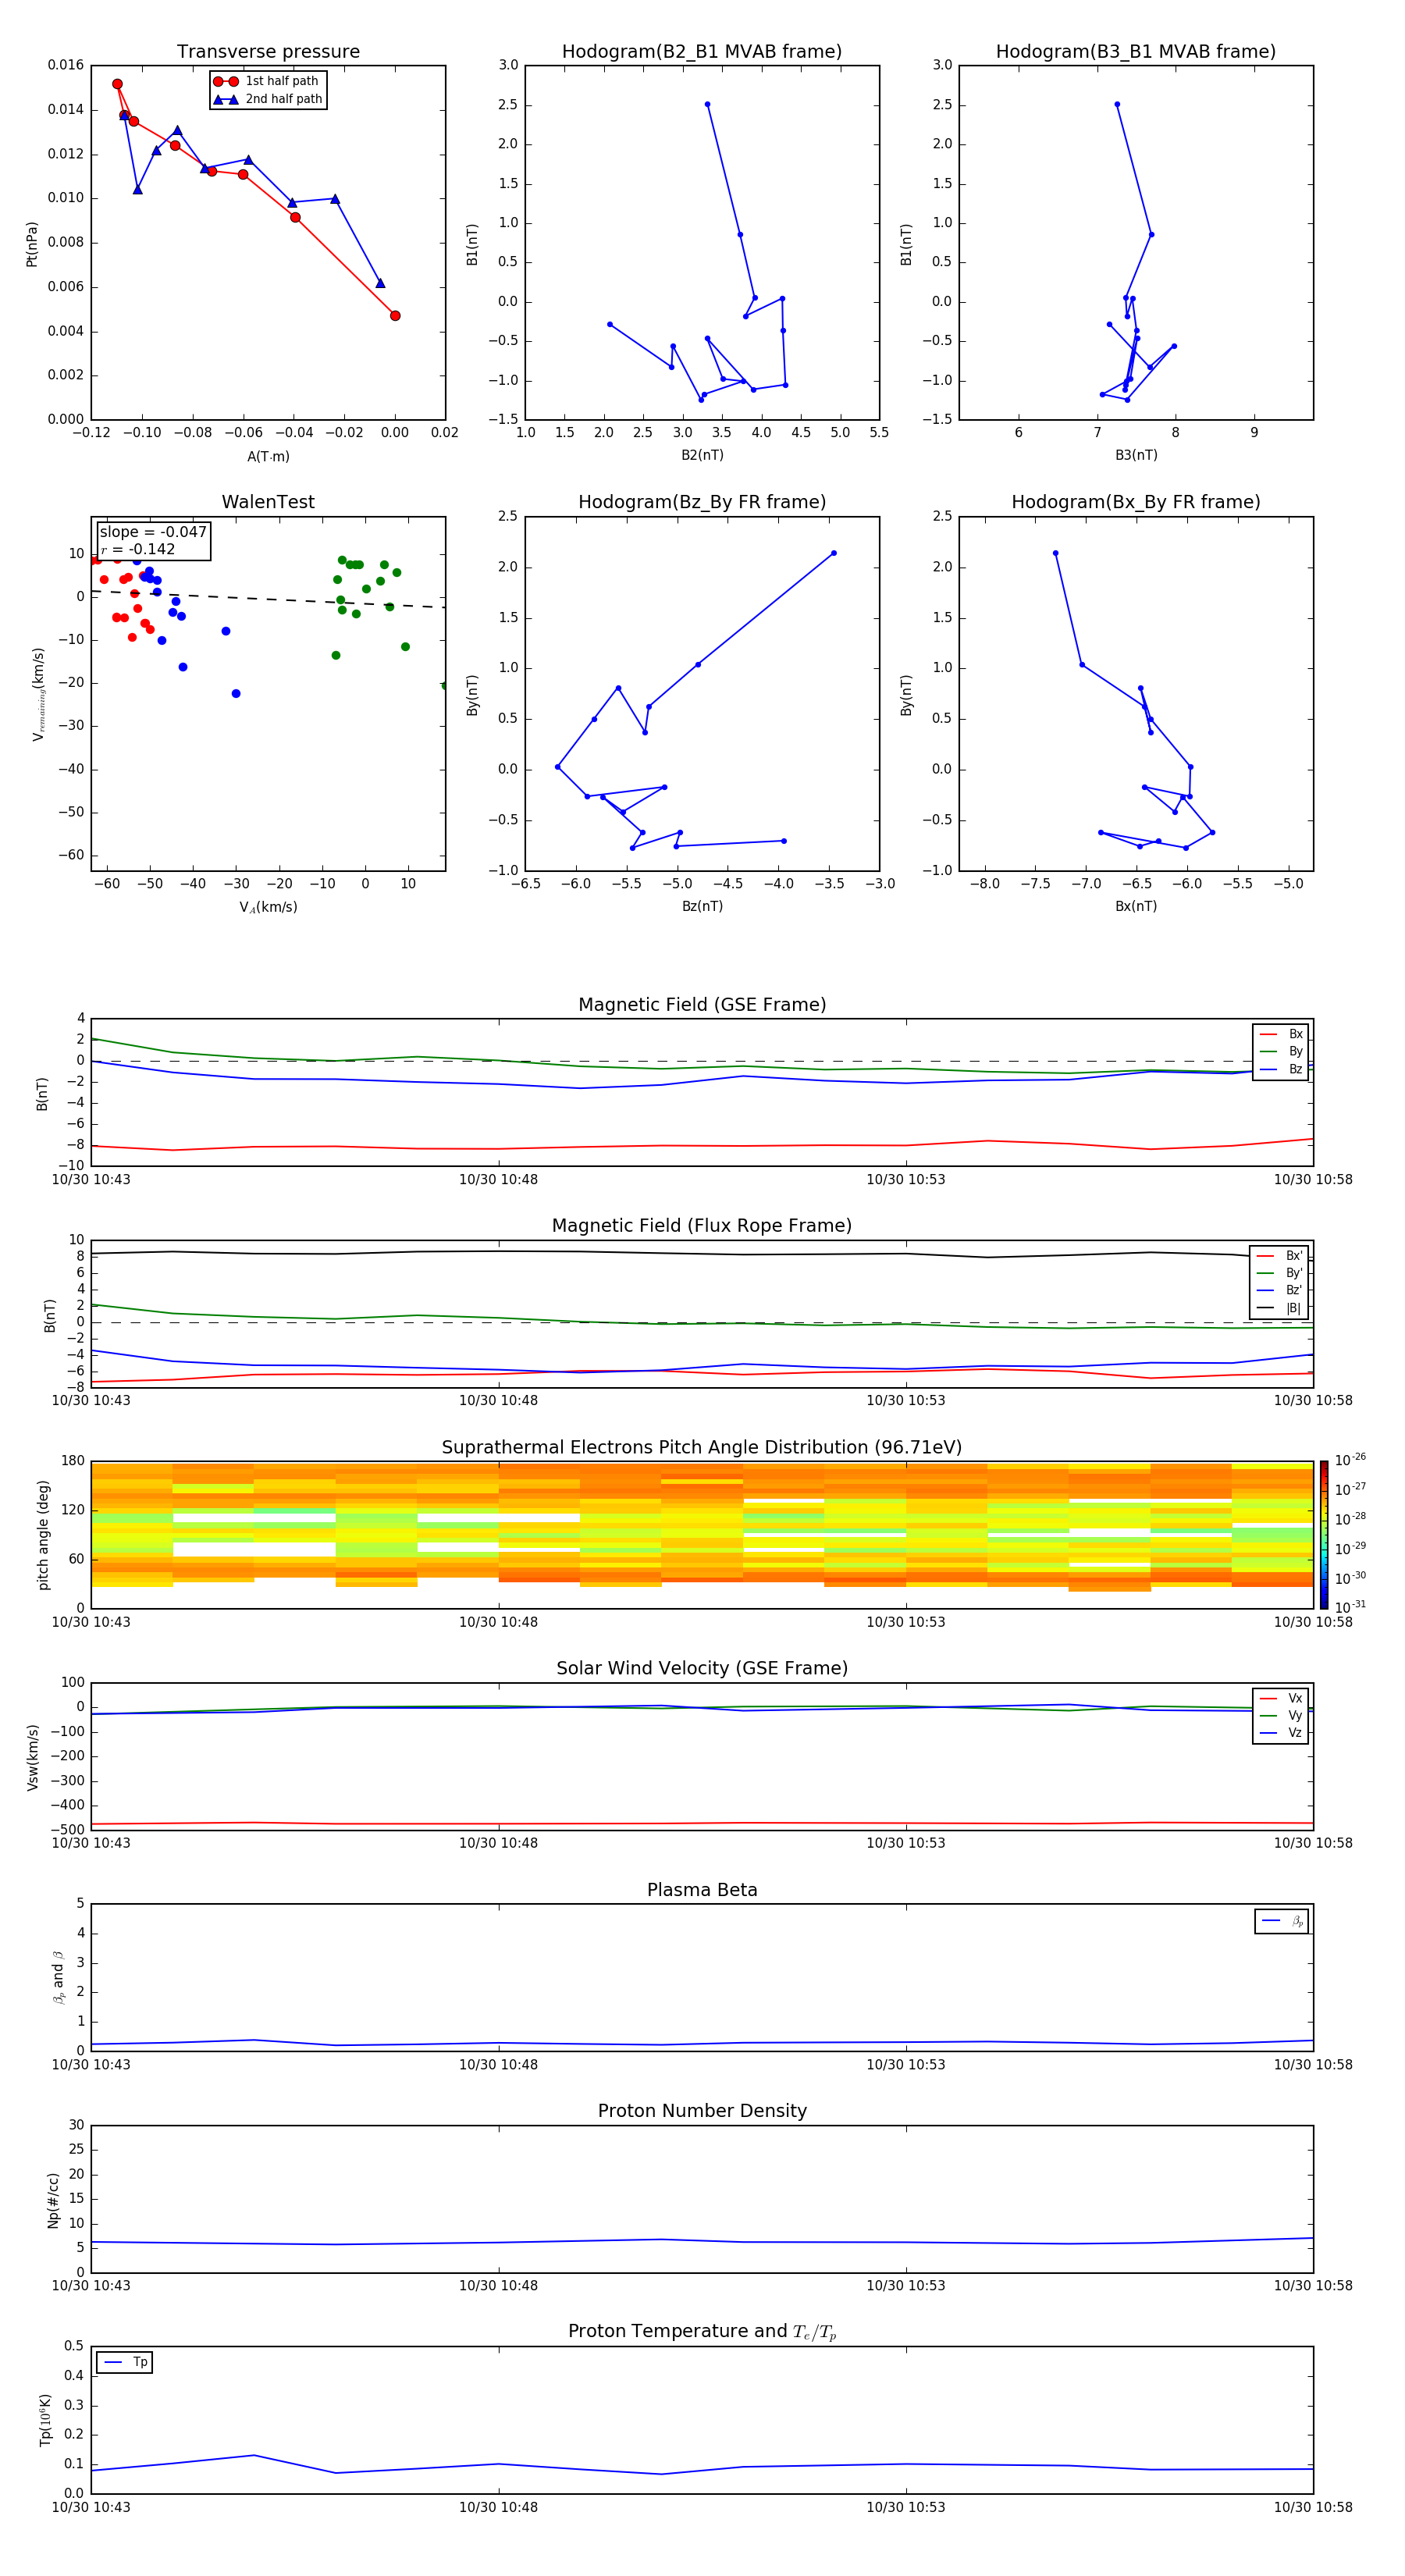The width and height of the screenshot is (1405, 2576).
Task: Select the "1st half path" legend entry
Action: [x=267, y=81]
